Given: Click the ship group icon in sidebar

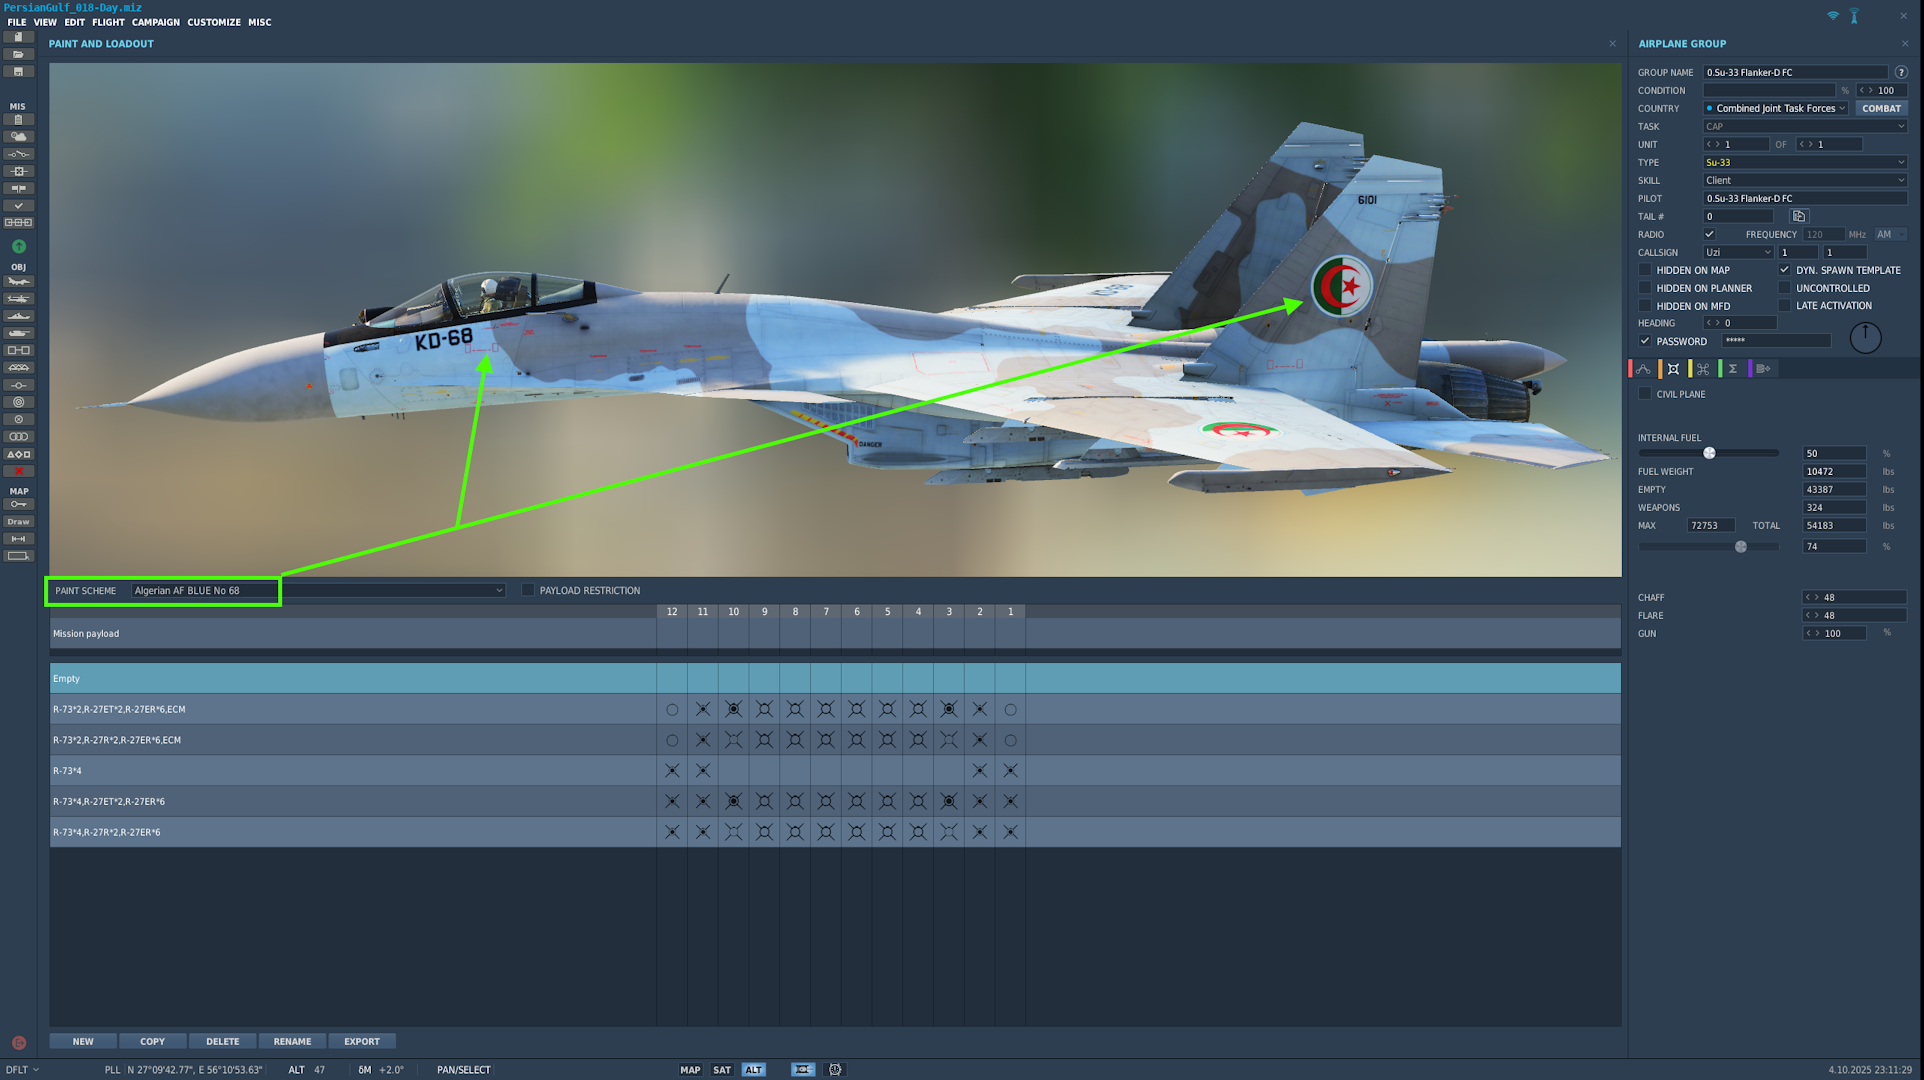Looking at the screenshot, I should pyautogui.click(x=18, y=316).
